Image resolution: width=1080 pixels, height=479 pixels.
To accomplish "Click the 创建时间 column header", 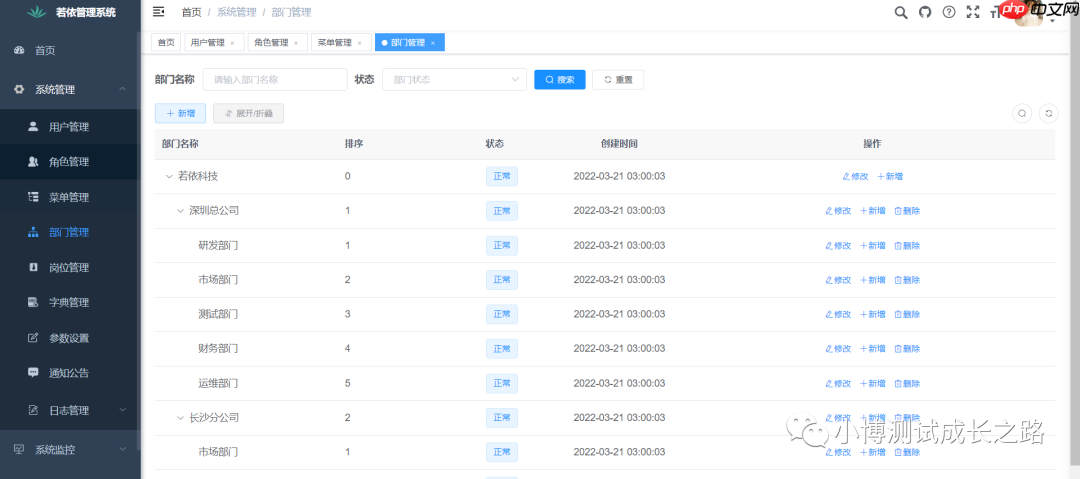I will pyautogui.click(x=619, y=144).
